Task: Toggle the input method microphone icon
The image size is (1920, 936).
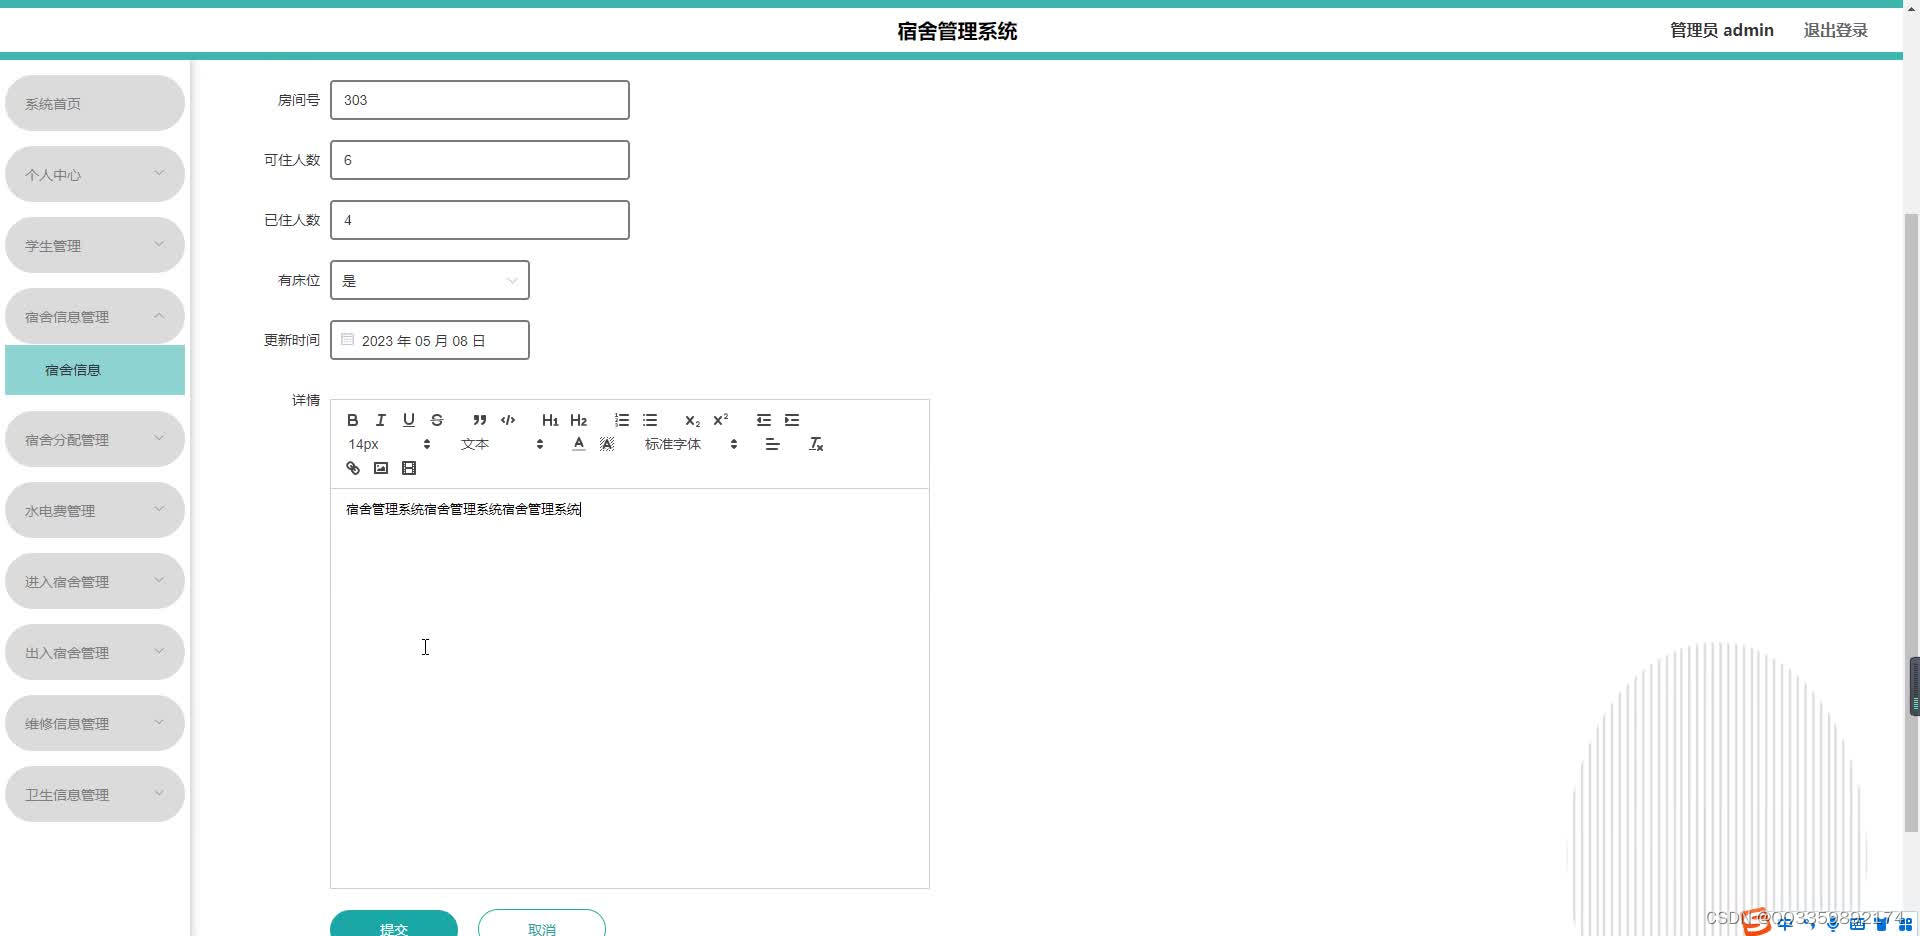Action: pos(1833,924)
